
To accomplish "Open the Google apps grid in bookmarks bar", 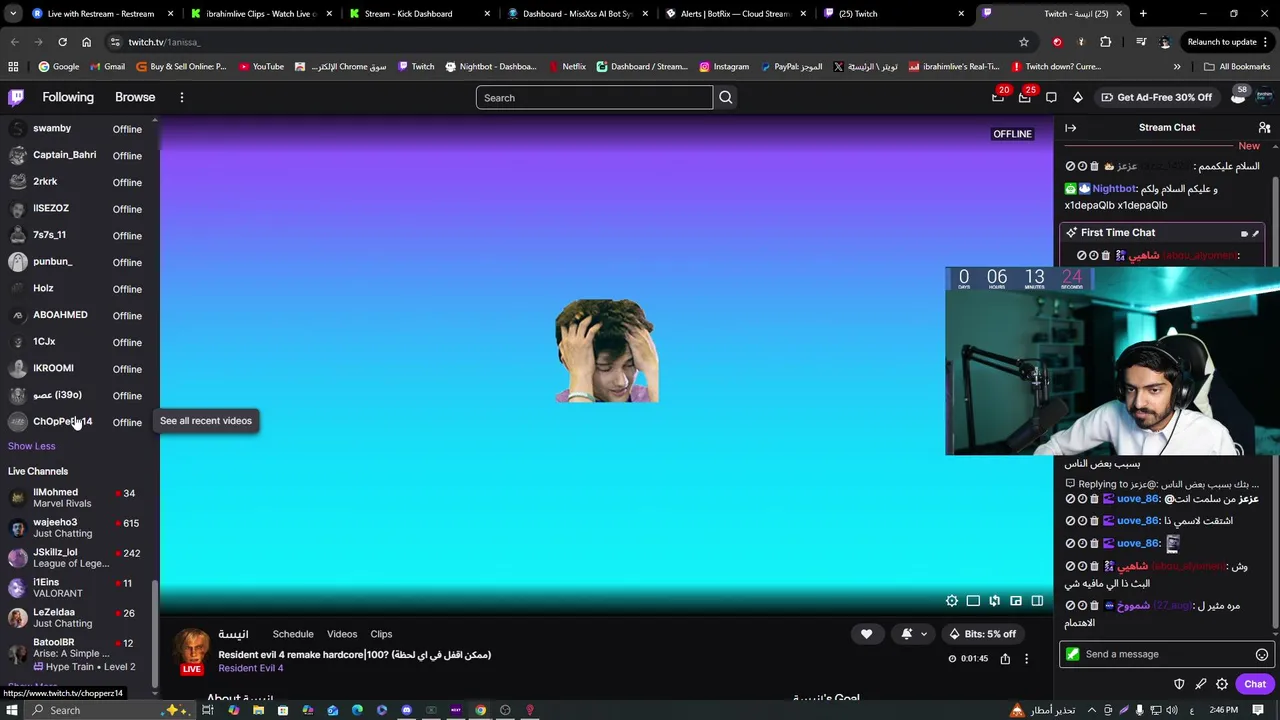I will (13, 67).
